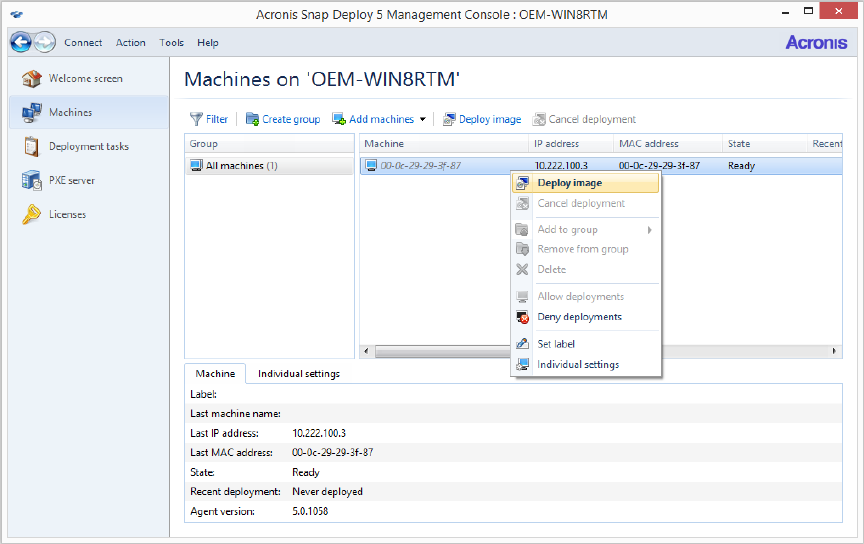Choose Deny deployments in context menu

click(586, 317)
